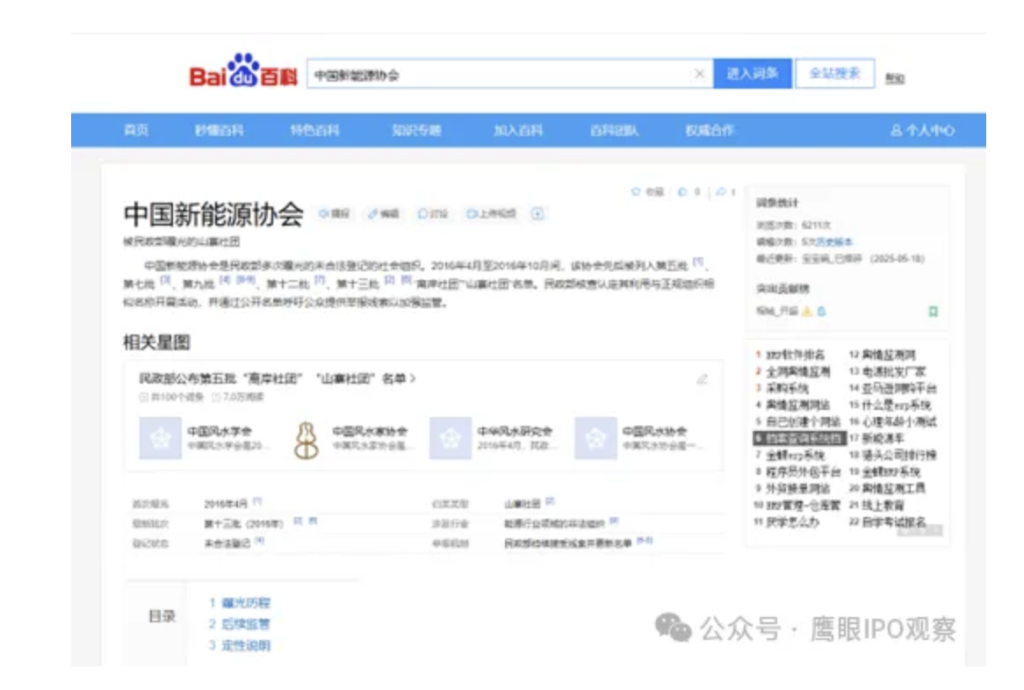This screenshot has height=690, width=1024.
Task: Click the 进入词条 button
Action: tap(752, 74)
